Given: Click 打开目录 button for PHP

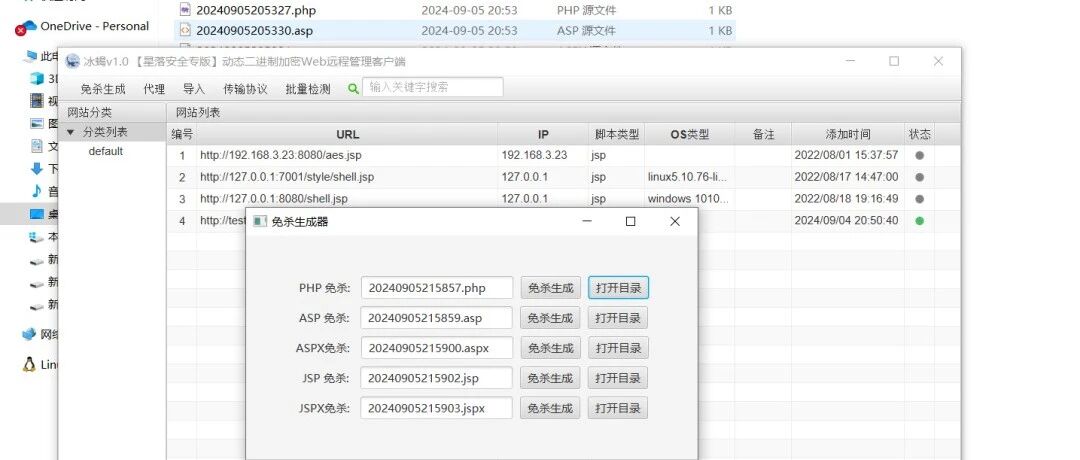Looking at the screenshot, I should coord(619,288).
